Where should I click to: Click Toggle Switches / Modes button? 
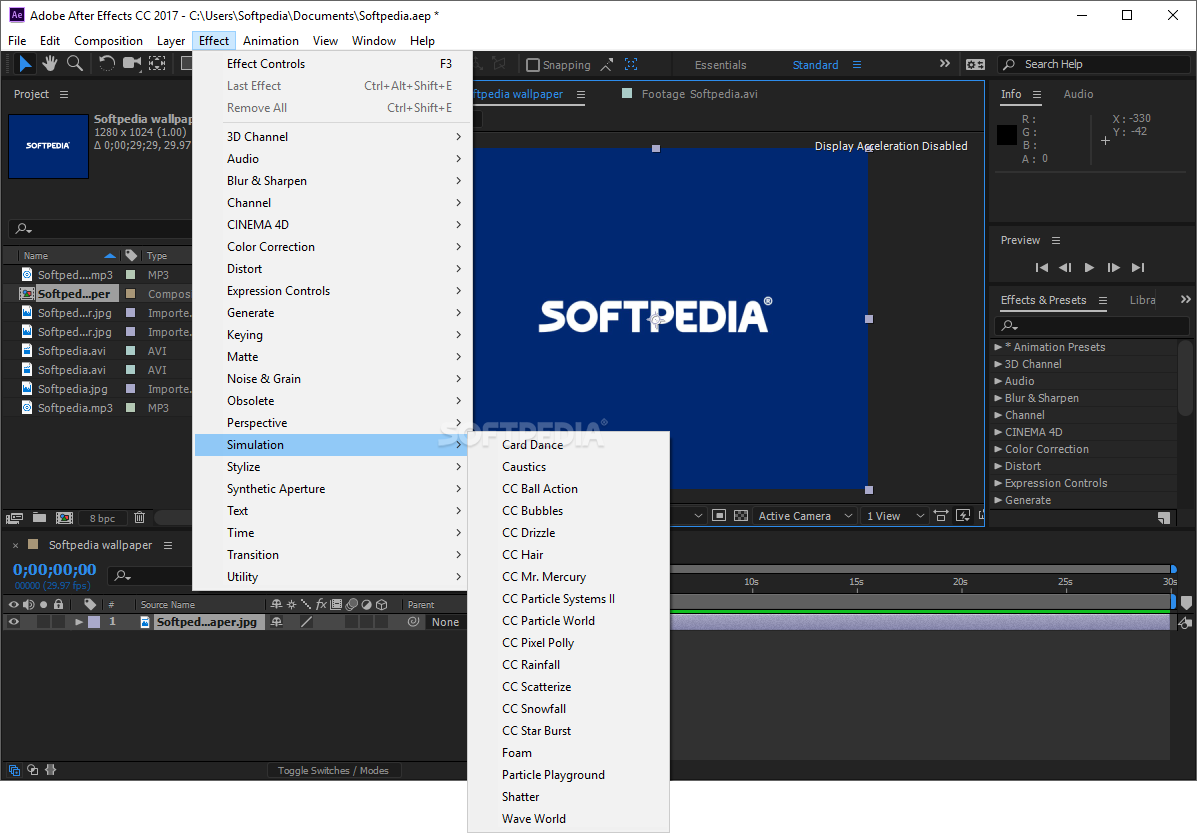click(x=333, y=770)
